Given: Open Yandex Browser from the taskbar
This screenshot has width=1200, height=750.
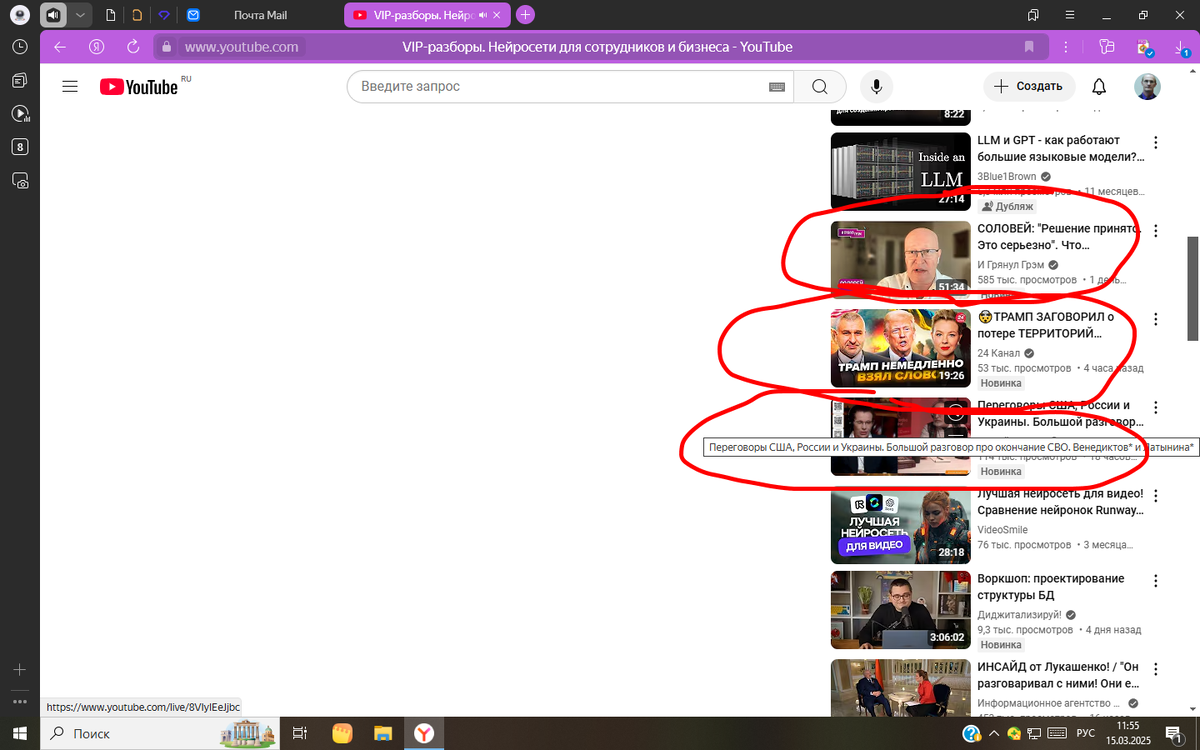Looking at the screenshot, I should click(425, 734).
